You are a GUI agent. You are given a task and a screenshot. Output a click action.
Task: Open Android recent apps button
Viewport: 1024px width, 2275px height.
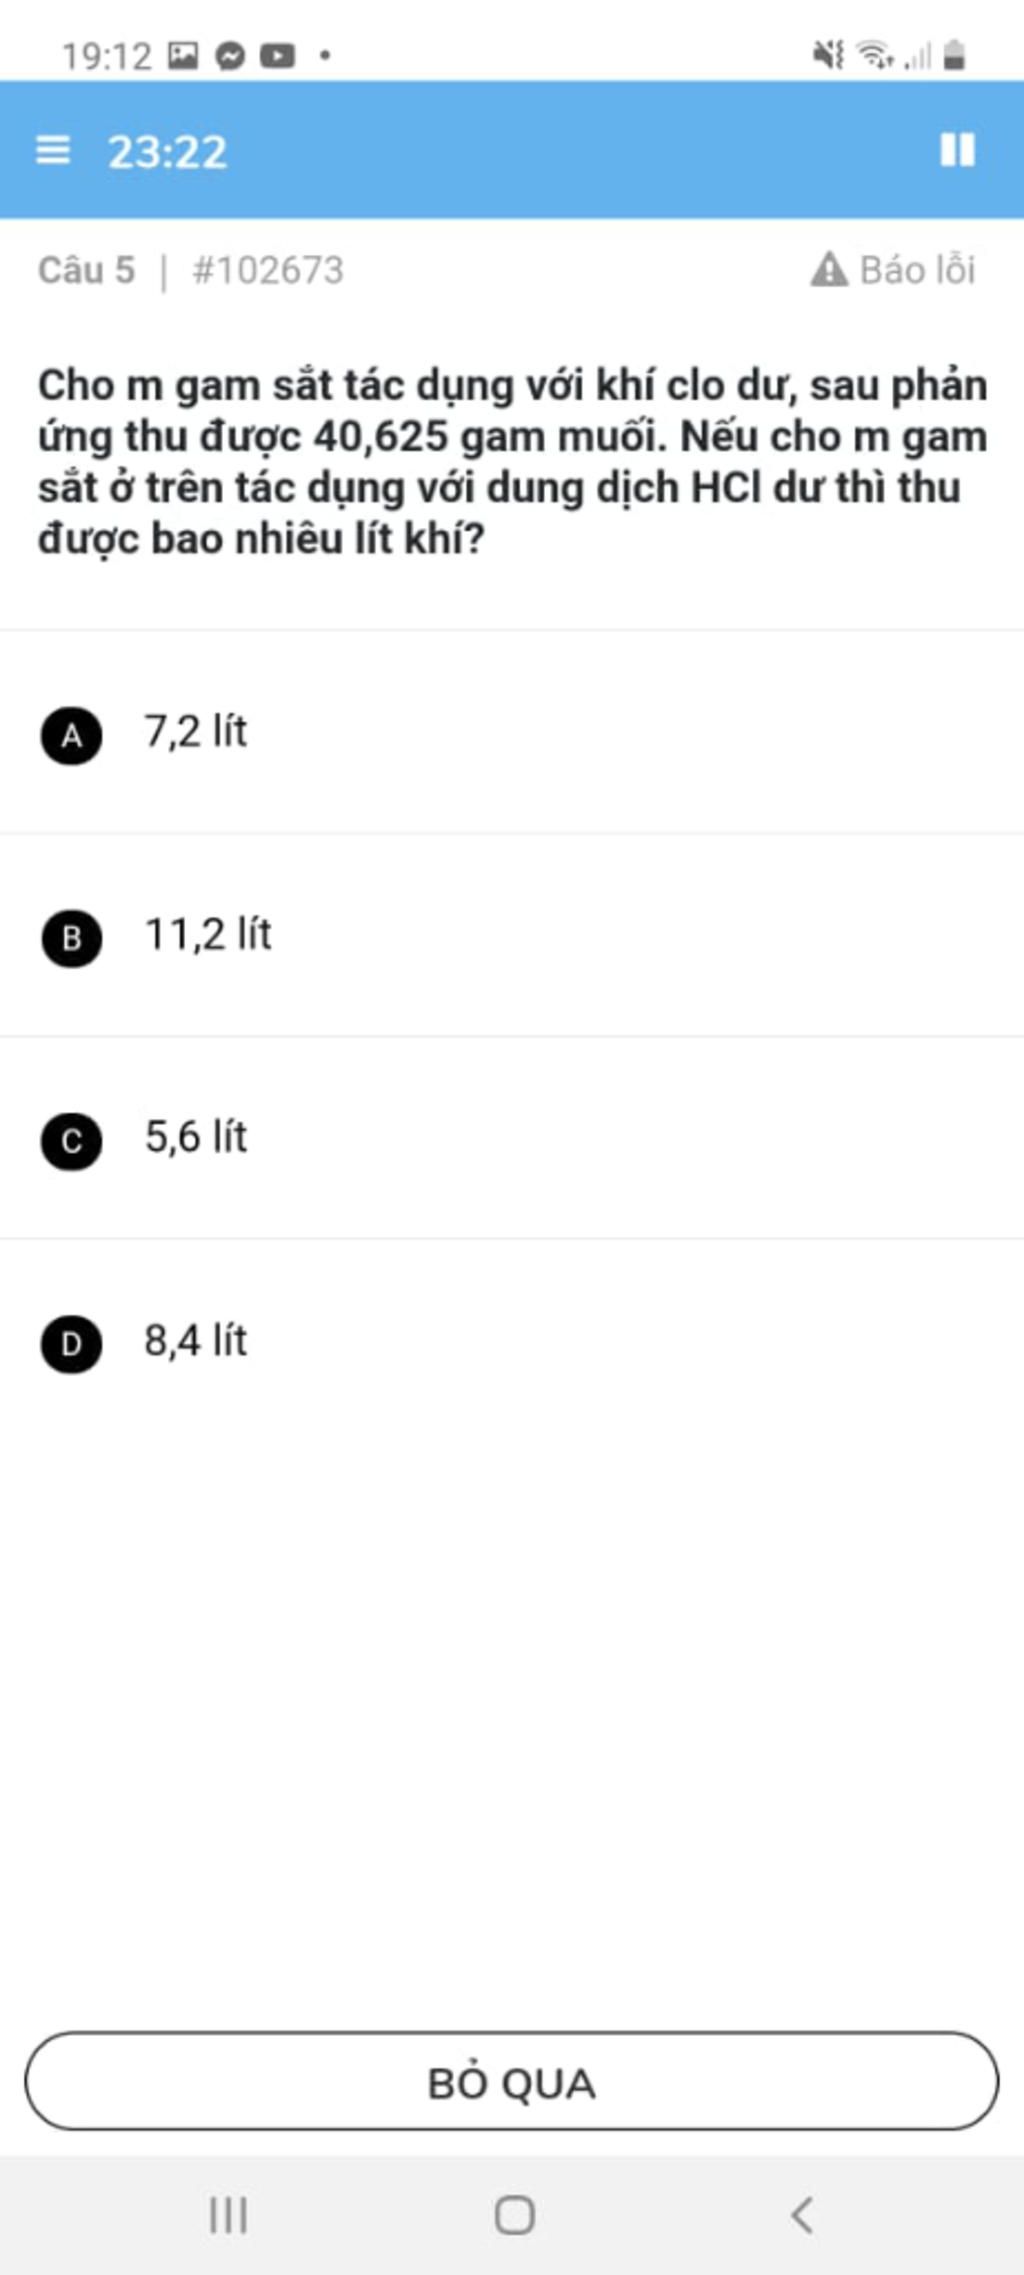pos(229,2214)
